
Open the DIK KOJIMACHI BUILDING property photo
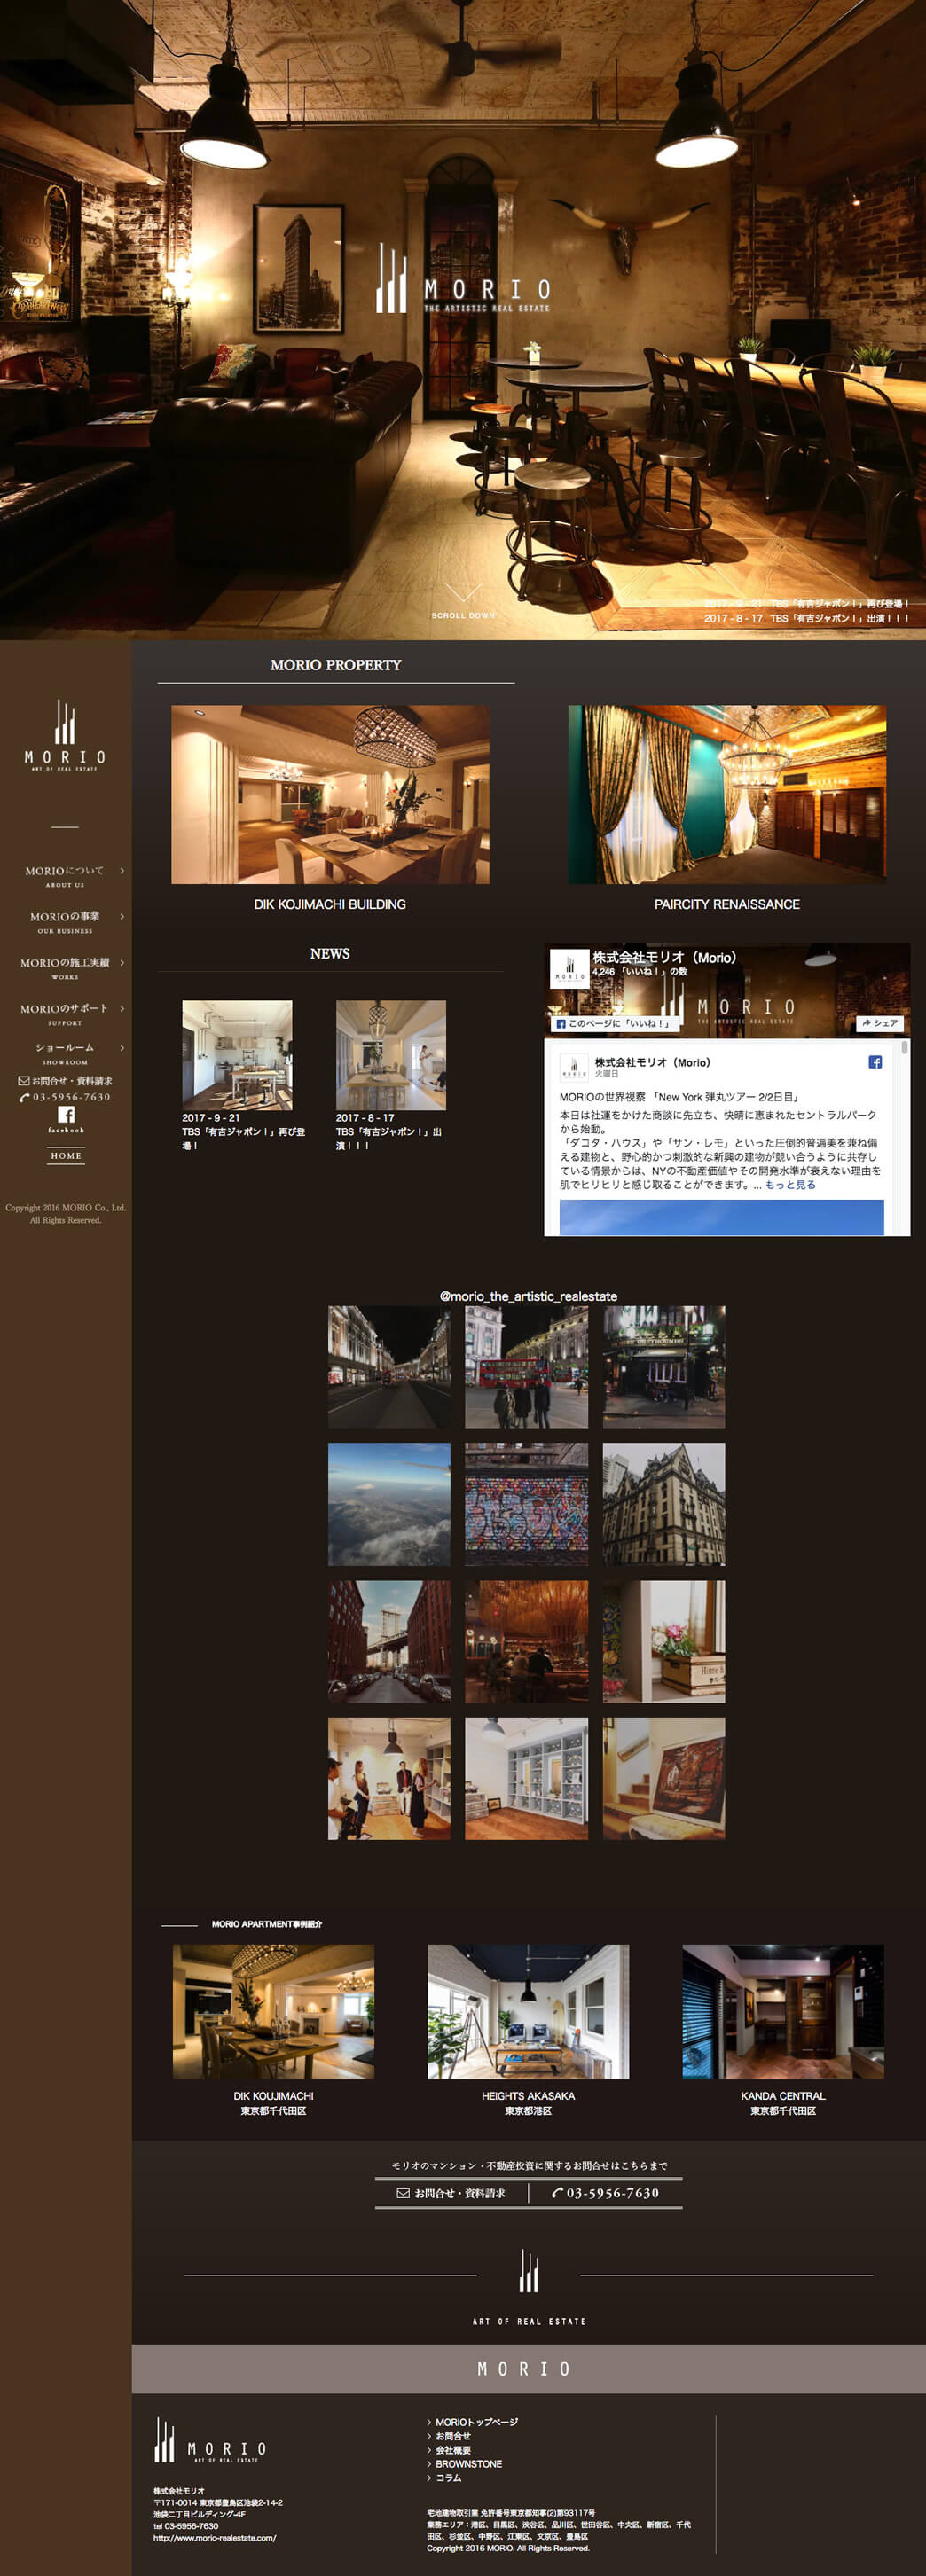330,794
